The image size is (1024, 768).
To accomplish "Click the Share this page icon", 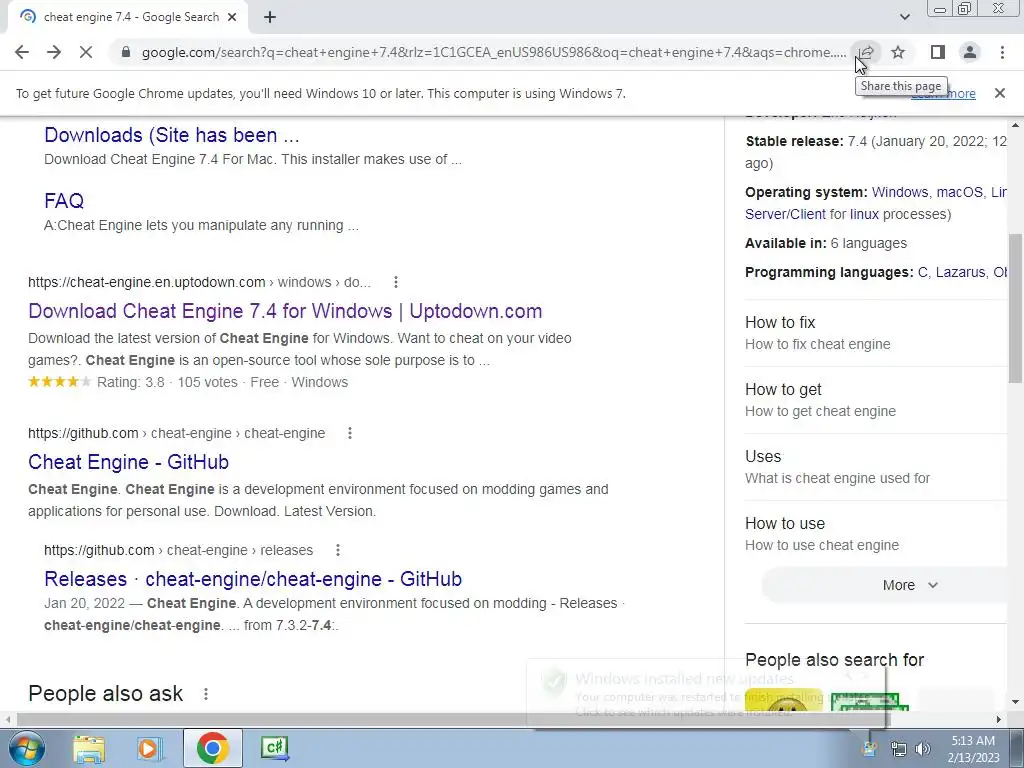I will 866,52.
